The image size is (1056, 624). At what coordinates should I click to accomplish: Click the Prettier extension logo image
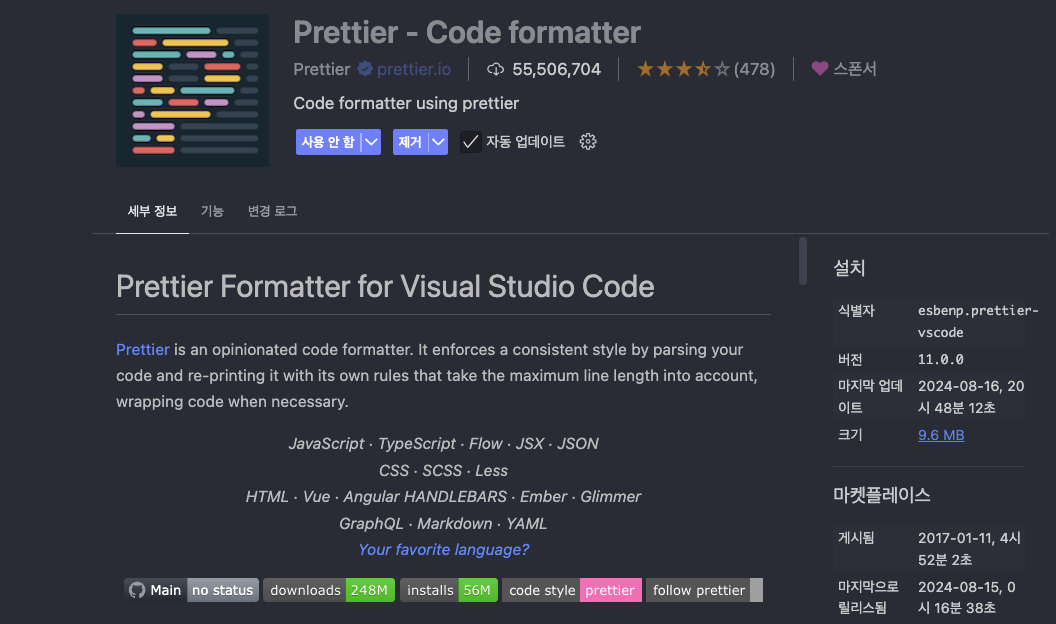pyautogui.click(x=192, y=89)
